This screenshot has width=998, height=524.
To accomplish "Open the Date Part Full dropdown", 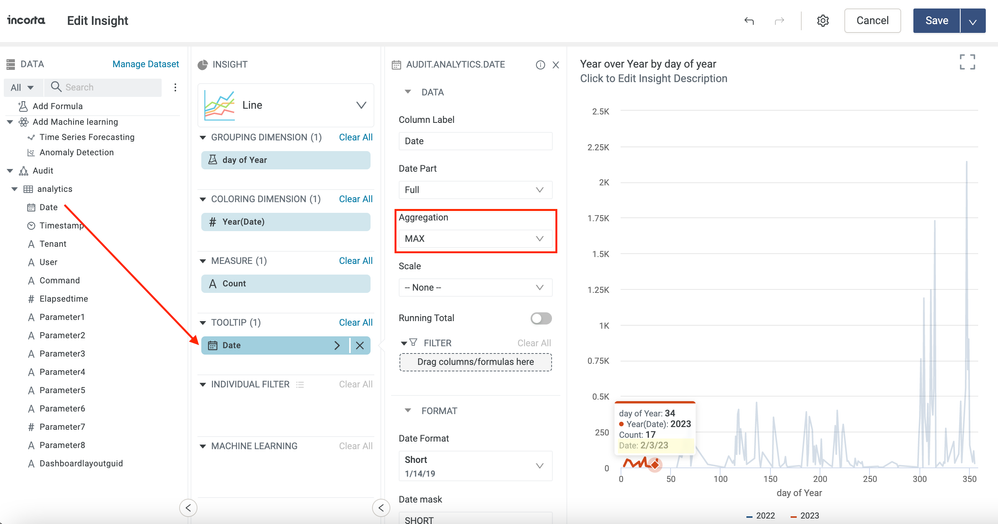I will [x=475, y=190].
